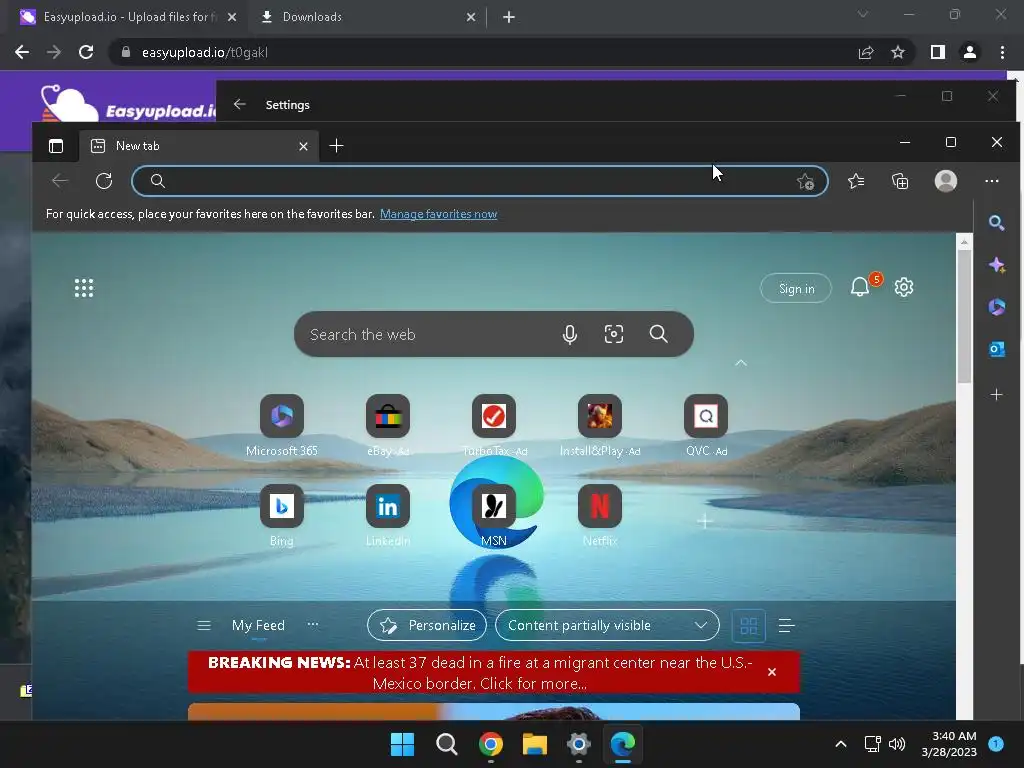Viewport: 1024px width, 768px height.
Task: Open Edge Favorites list icon
Action: coord(856,181)
